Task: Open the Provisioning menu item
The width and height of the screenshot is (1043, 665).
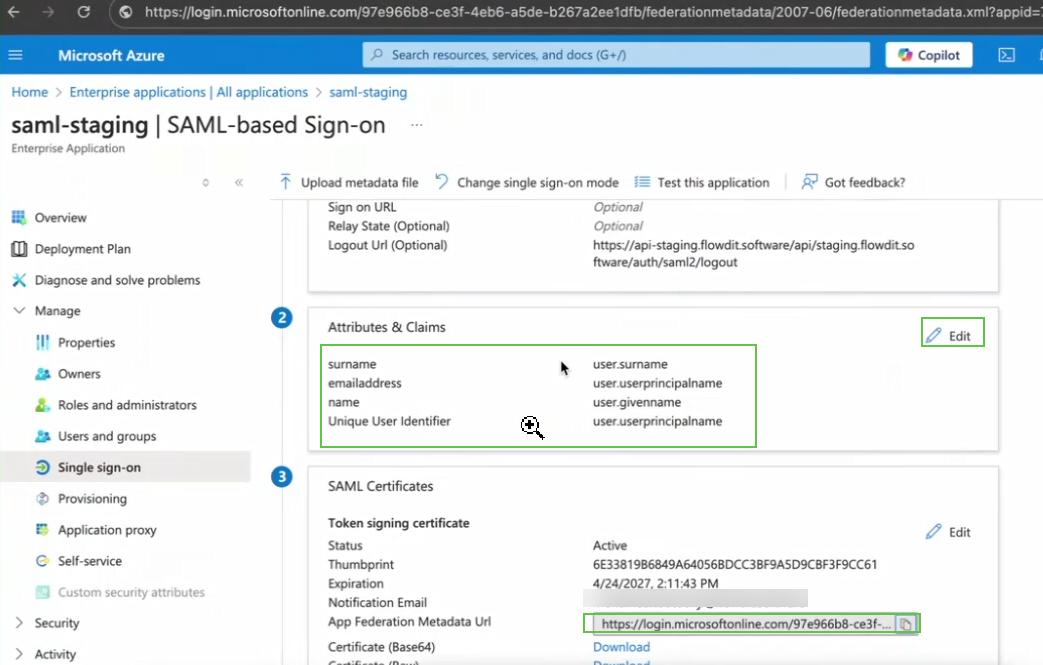Action: (x=92, y=499)
